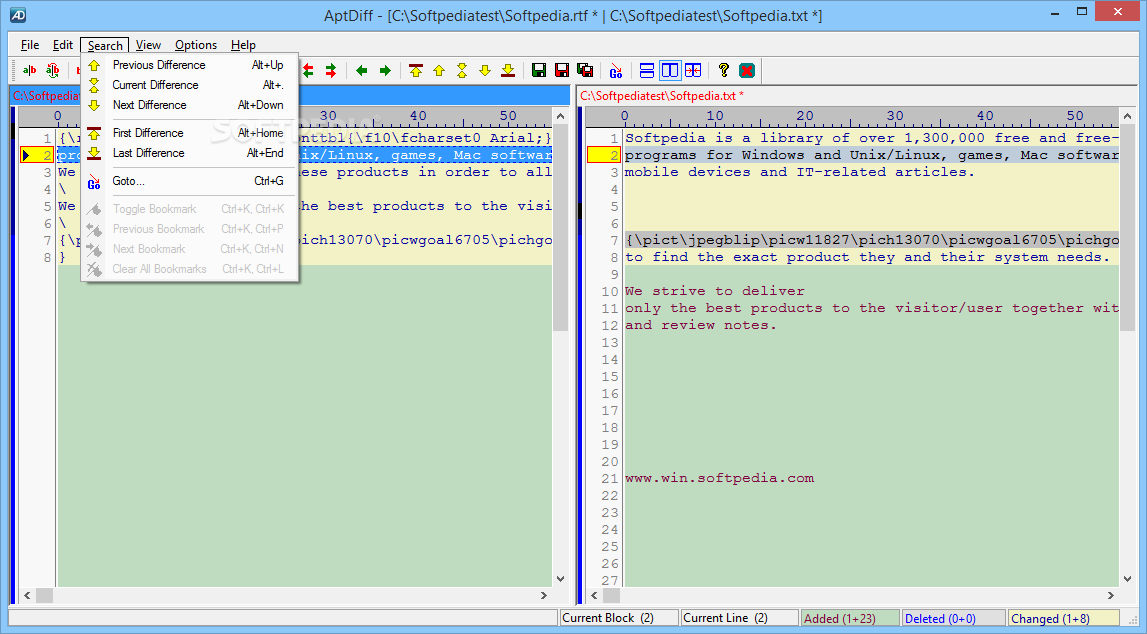Image resolution: width=1147 pixels, height=634 pixels.
Task: Click the Current Block (2) status field
Action: (x=619, y=618)
